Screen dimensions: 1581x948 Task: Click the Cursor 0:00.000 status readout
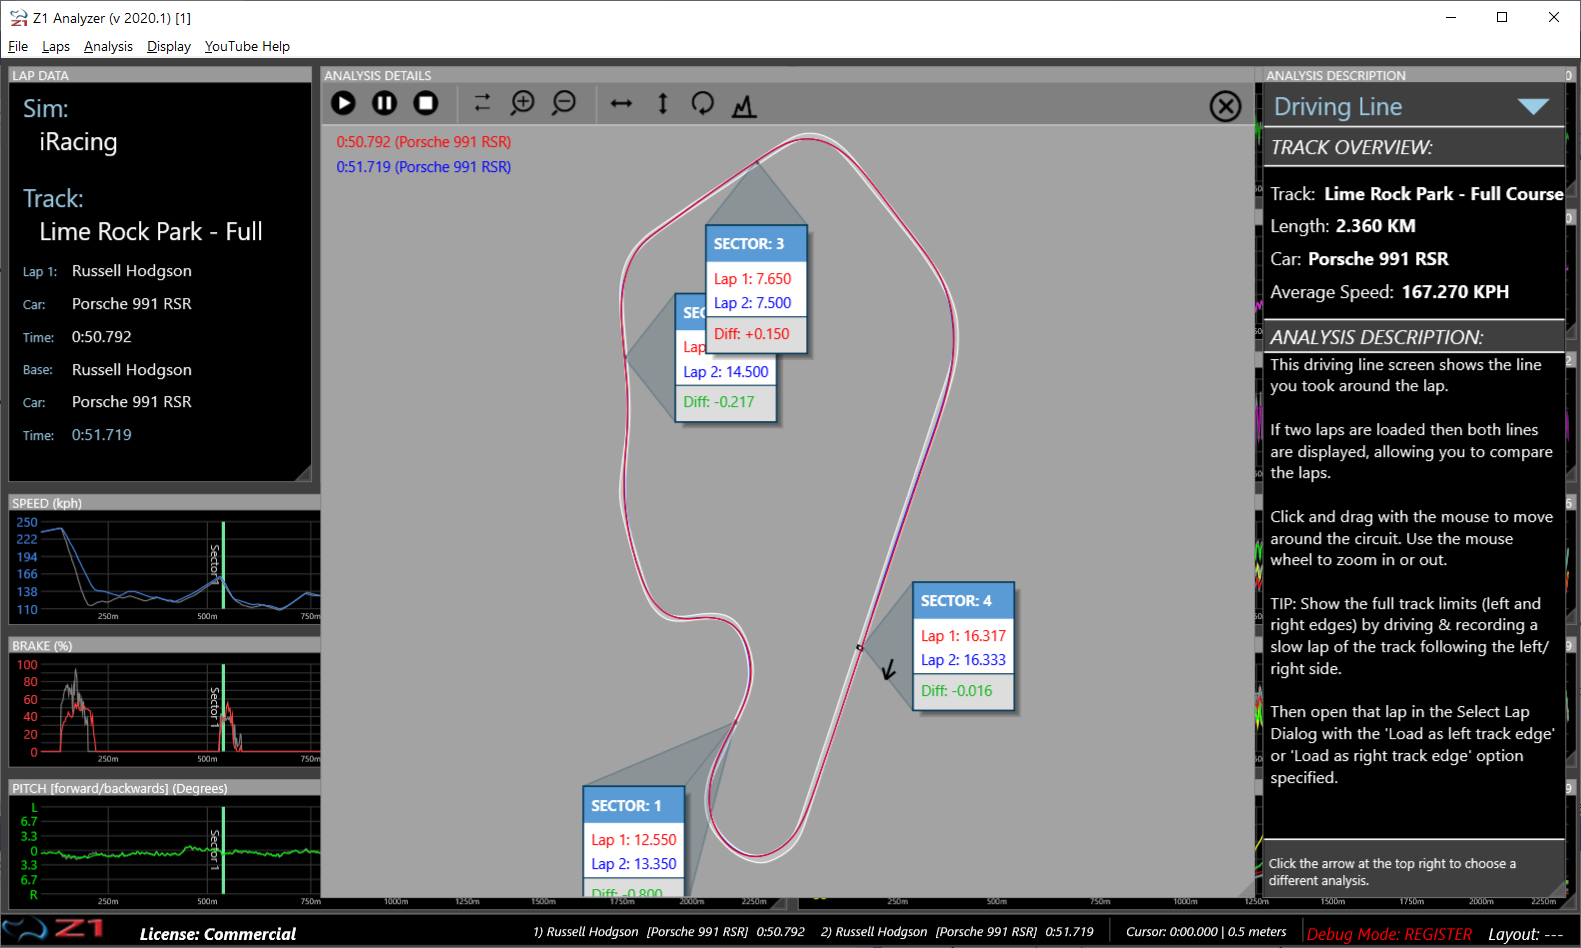[1206, 932]
